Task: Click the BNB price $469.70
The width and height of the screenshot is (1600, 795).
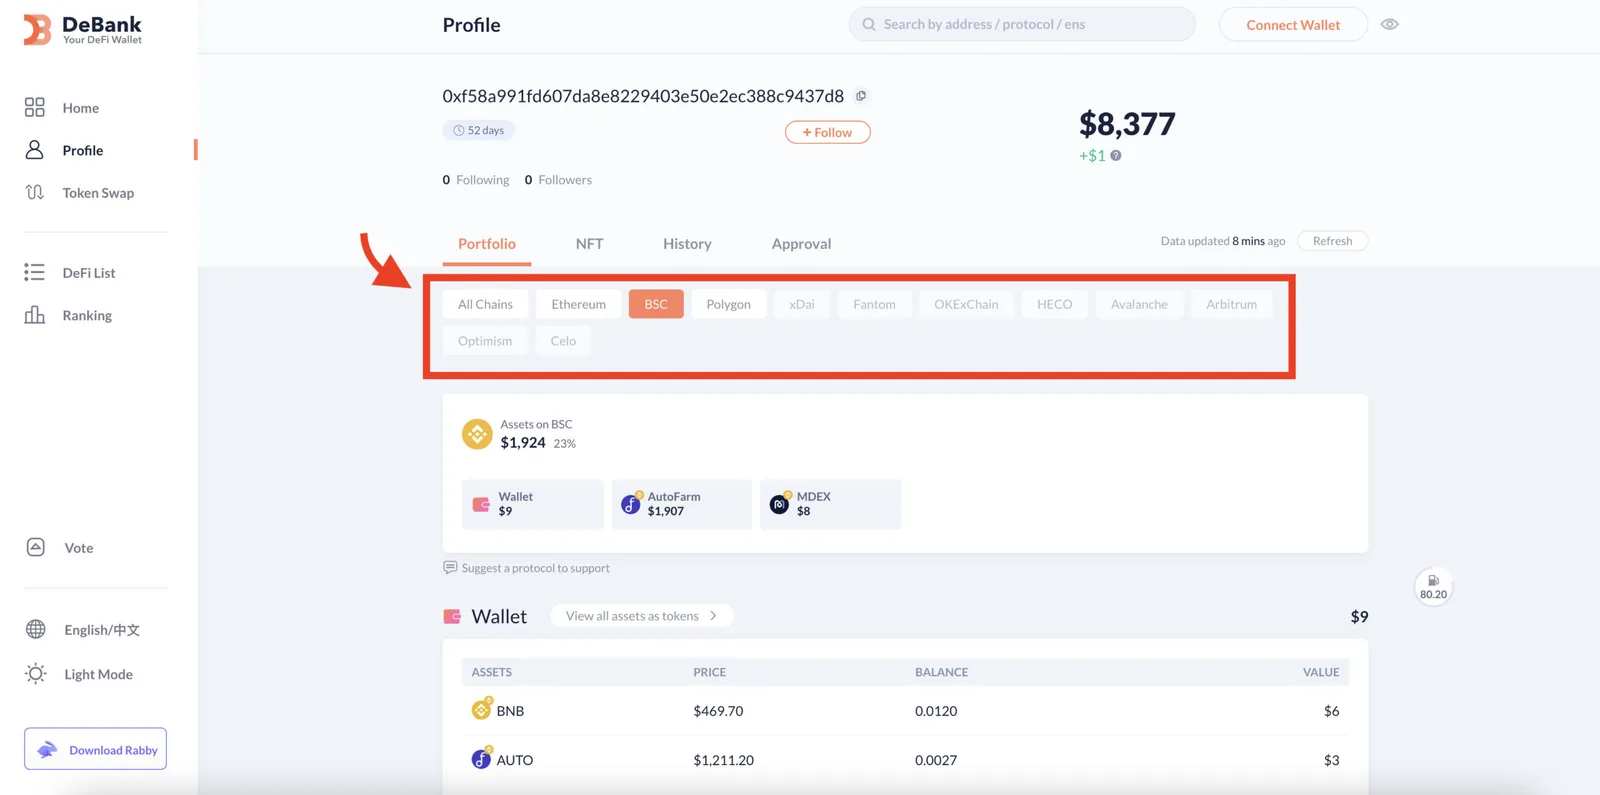Action: 718,711
